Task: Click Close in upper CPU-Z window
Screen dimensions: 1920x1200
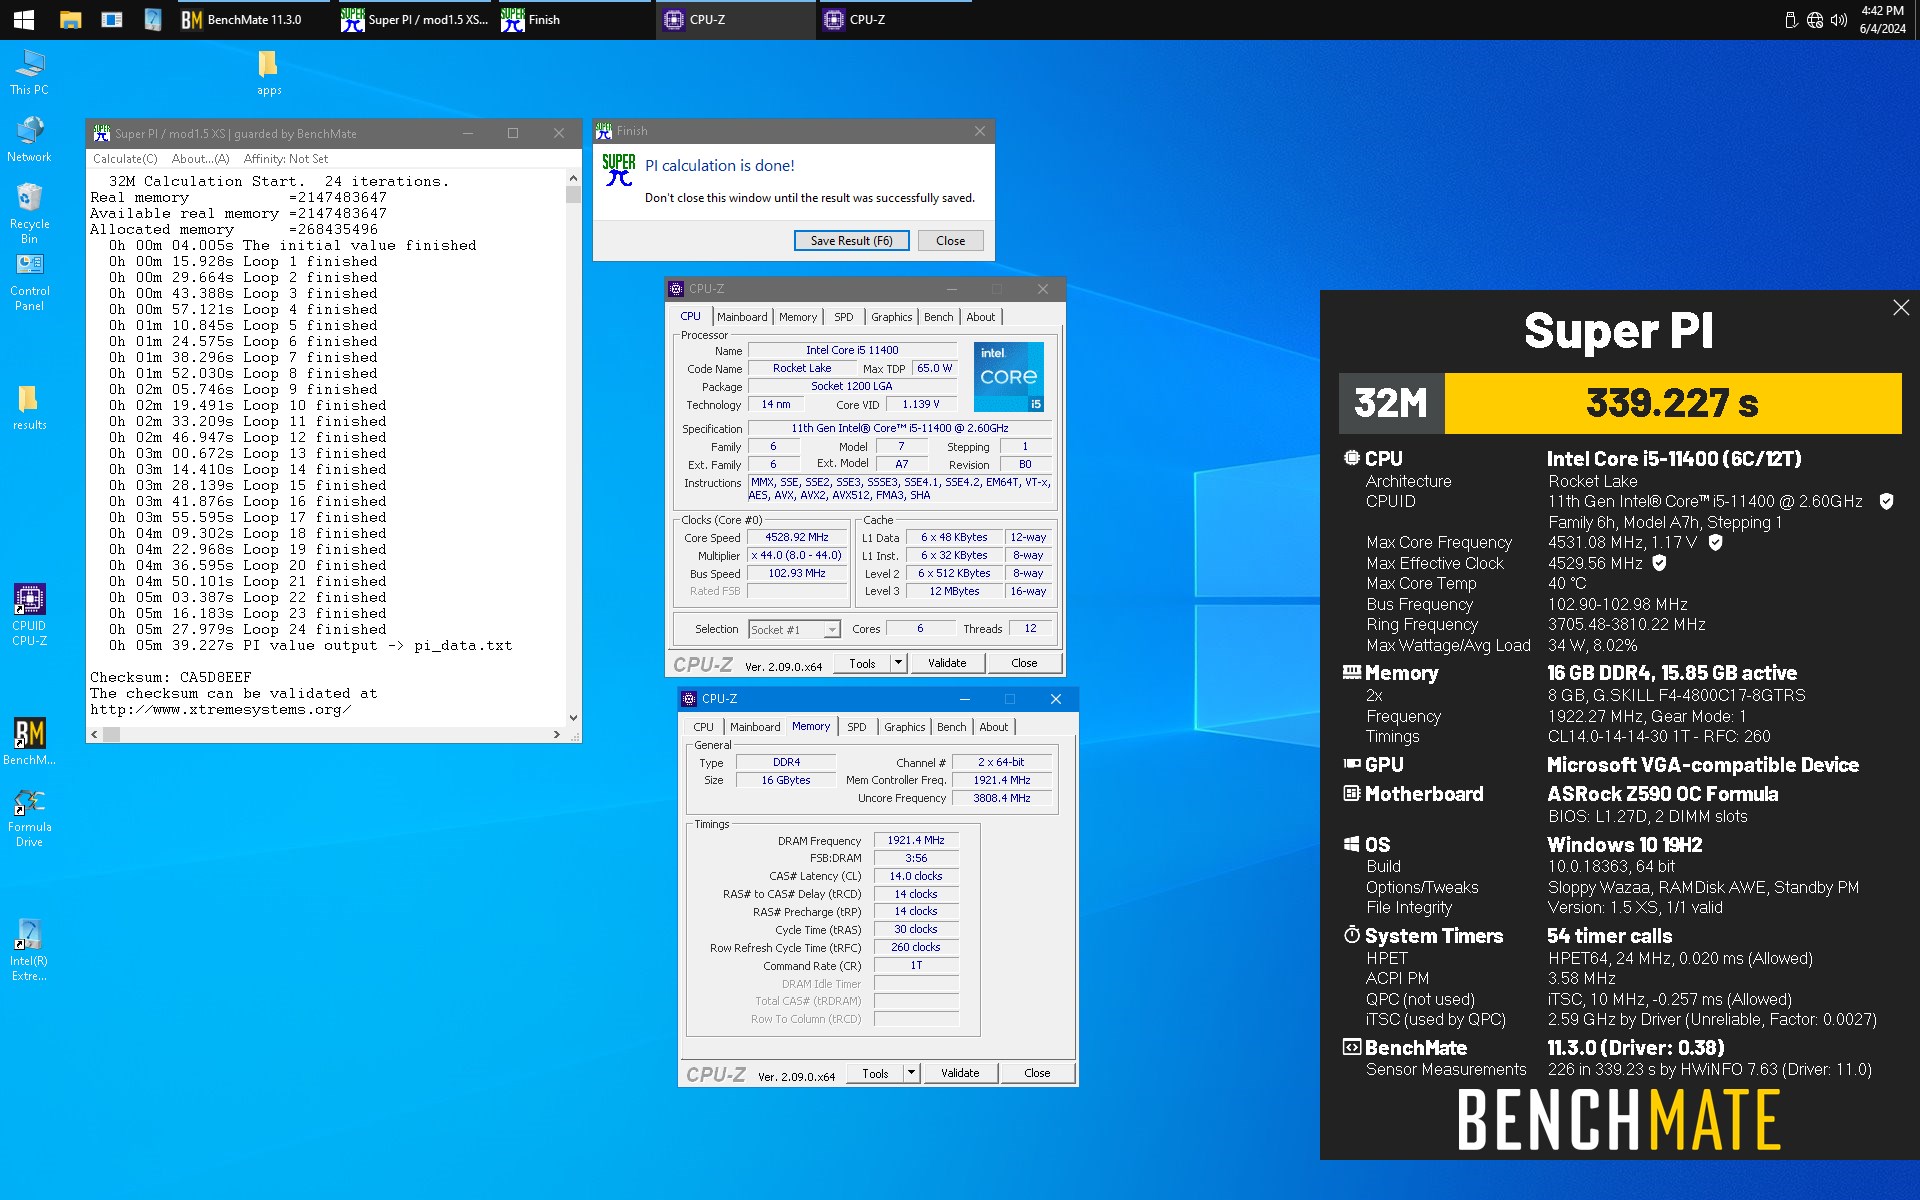Action: [1024, 663]
